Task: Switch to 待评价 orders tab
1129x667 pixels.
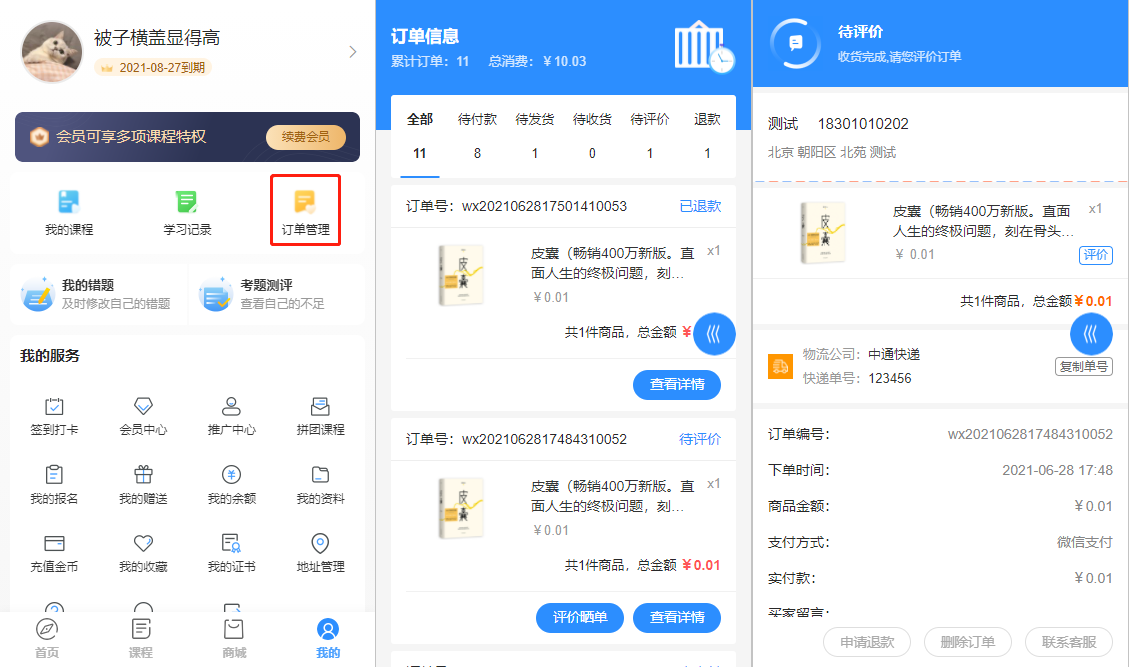Action: click(650, 136)
